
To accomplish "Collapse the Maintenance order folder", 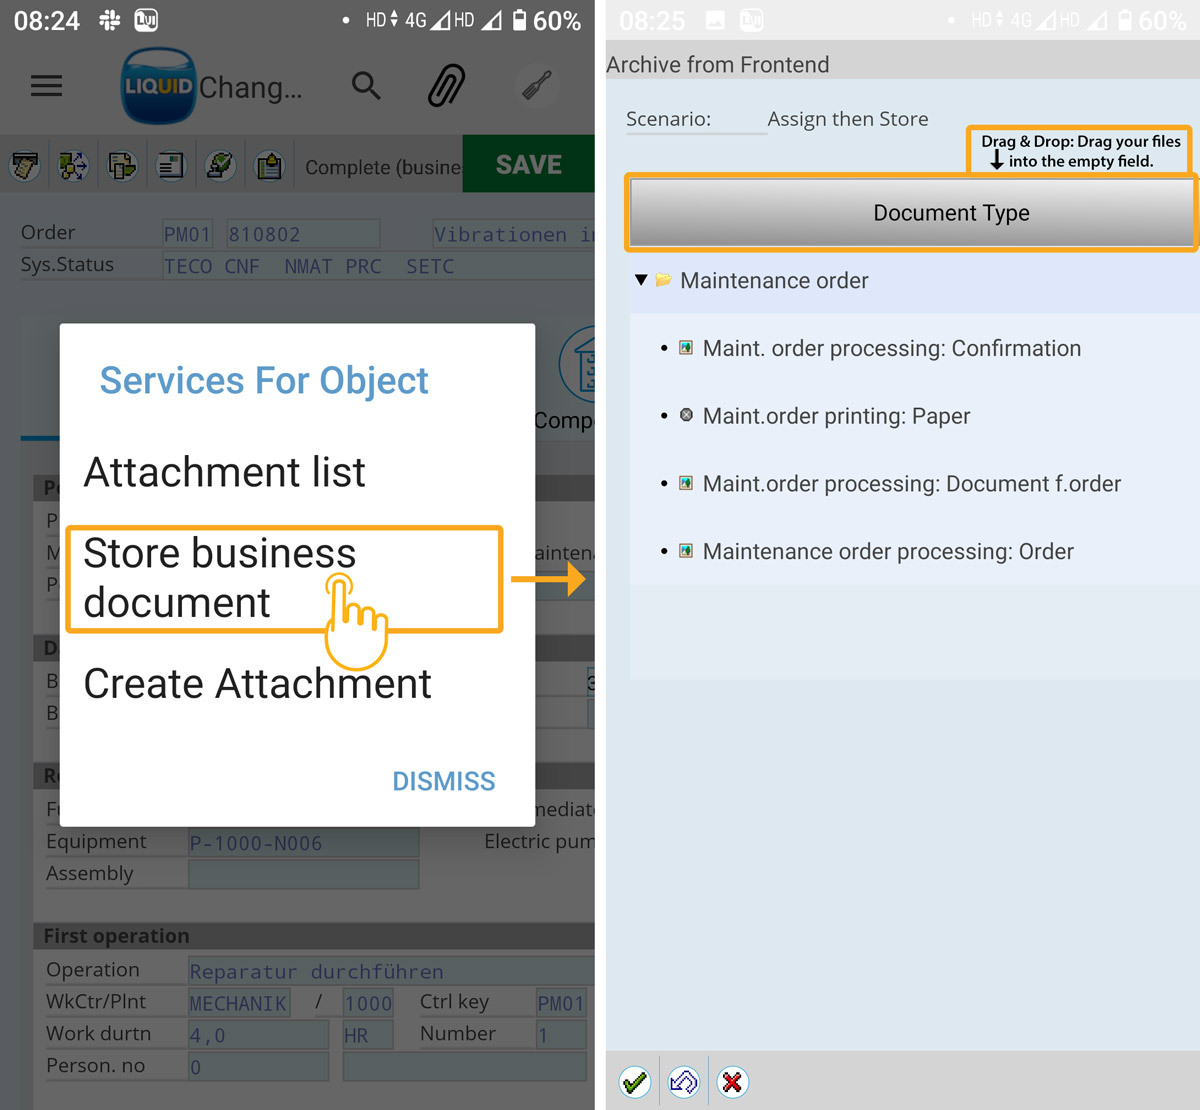I will [641, 280].
